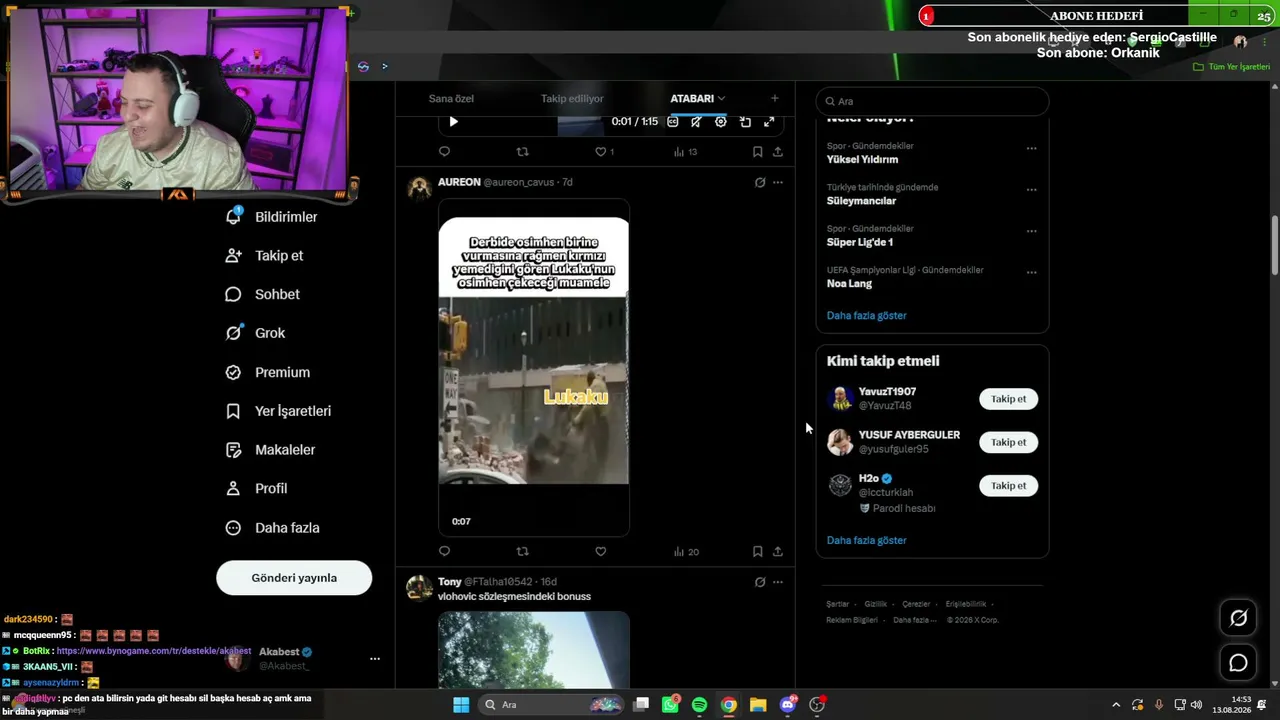The width and height of the screenshot is (1280, 720).
Task: View analytics of post with 20 views
Action: click(686, 551)
